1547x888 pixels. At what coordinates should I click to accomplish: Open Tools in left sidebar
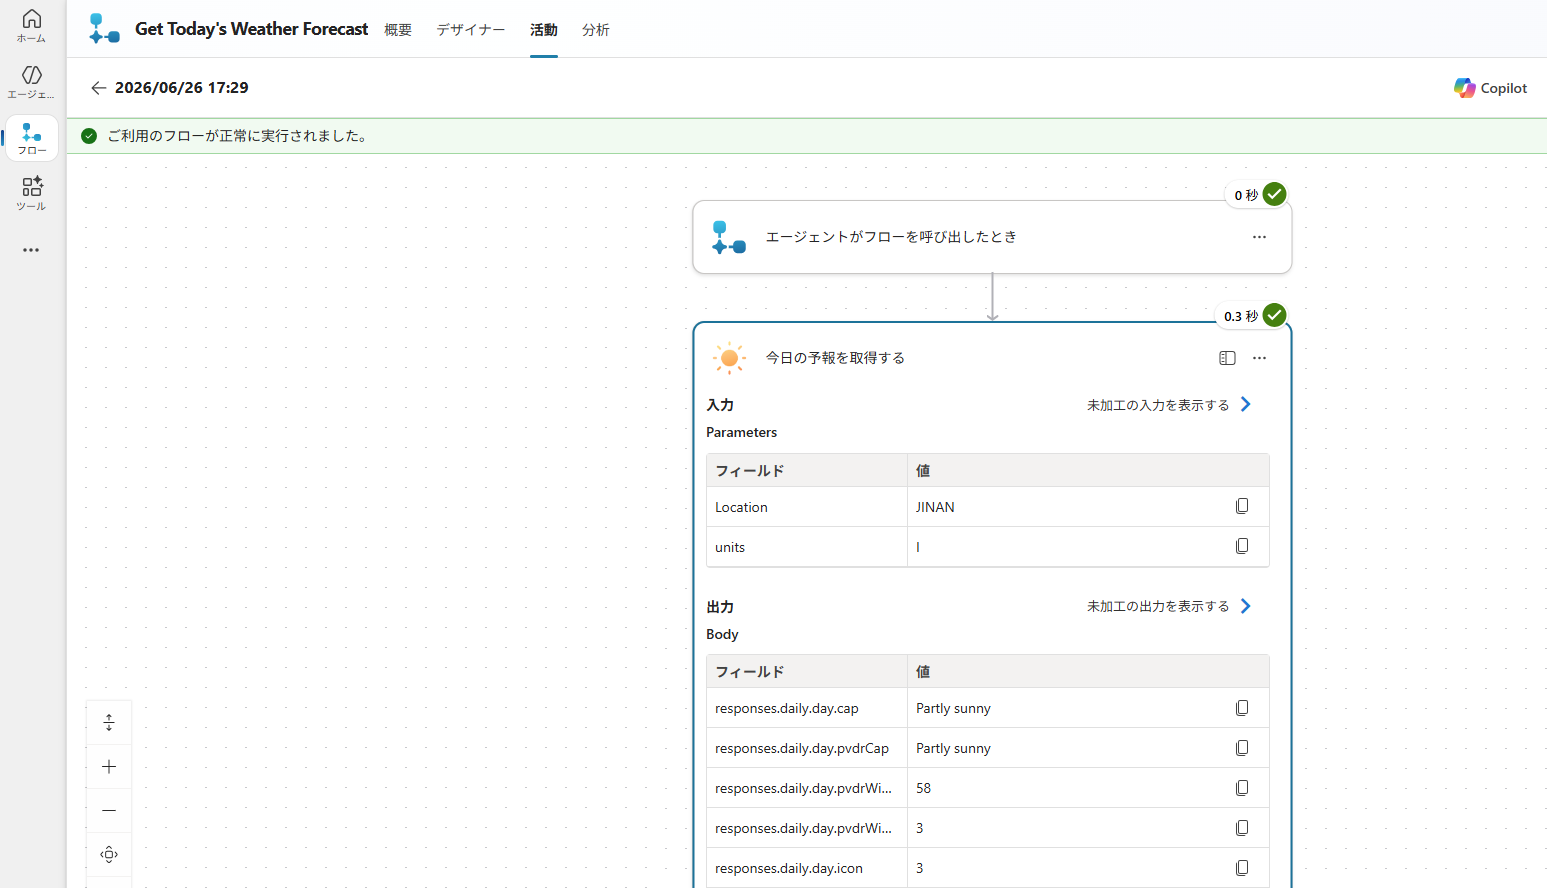click(31, 194)
